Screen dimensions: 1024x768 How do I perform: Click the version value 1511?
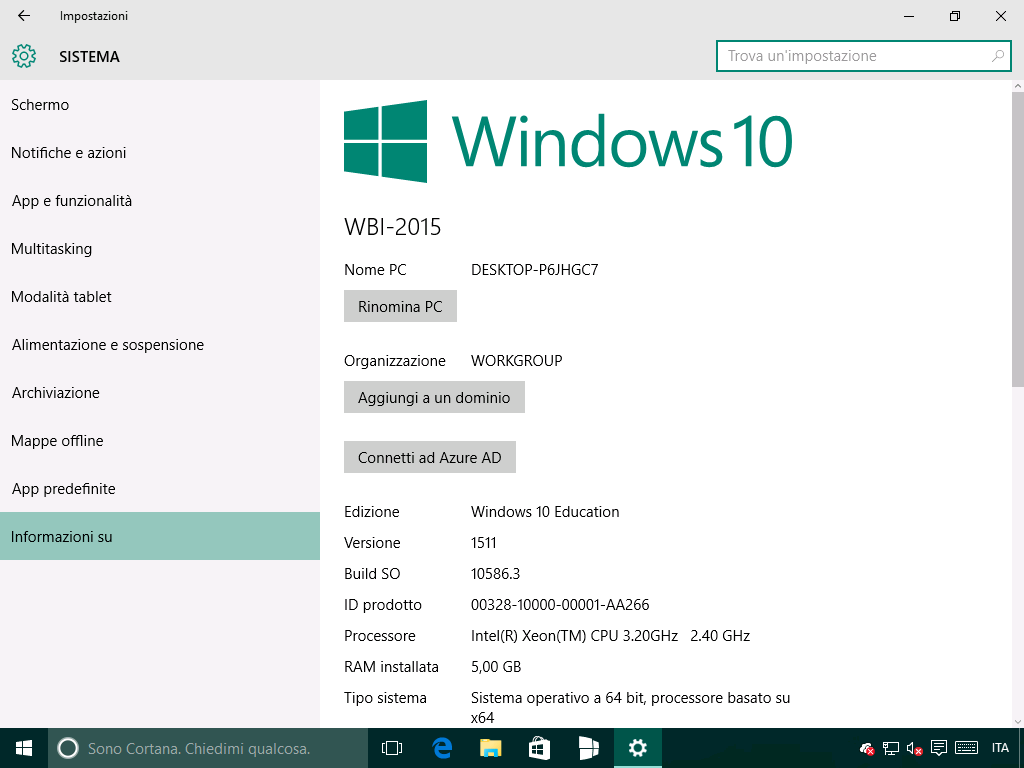click(483, 543)
